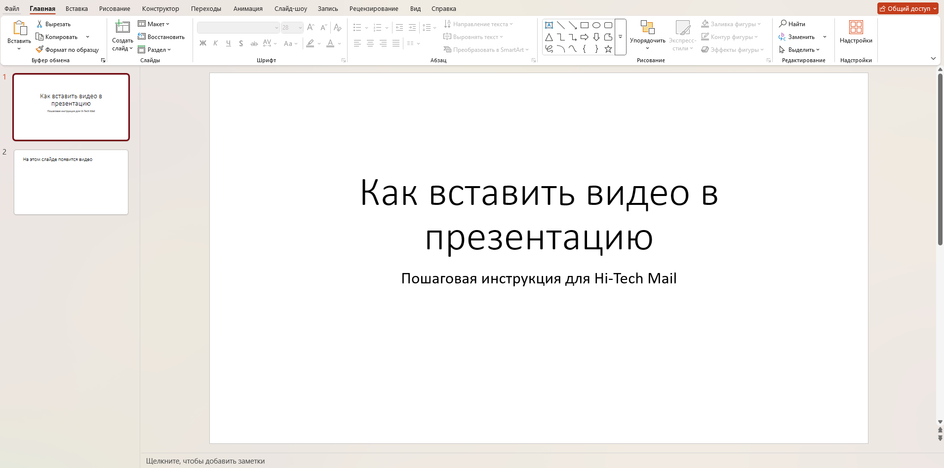The image size is (944, 468).
Task: Select the arc shape
Action: (560, 49)
